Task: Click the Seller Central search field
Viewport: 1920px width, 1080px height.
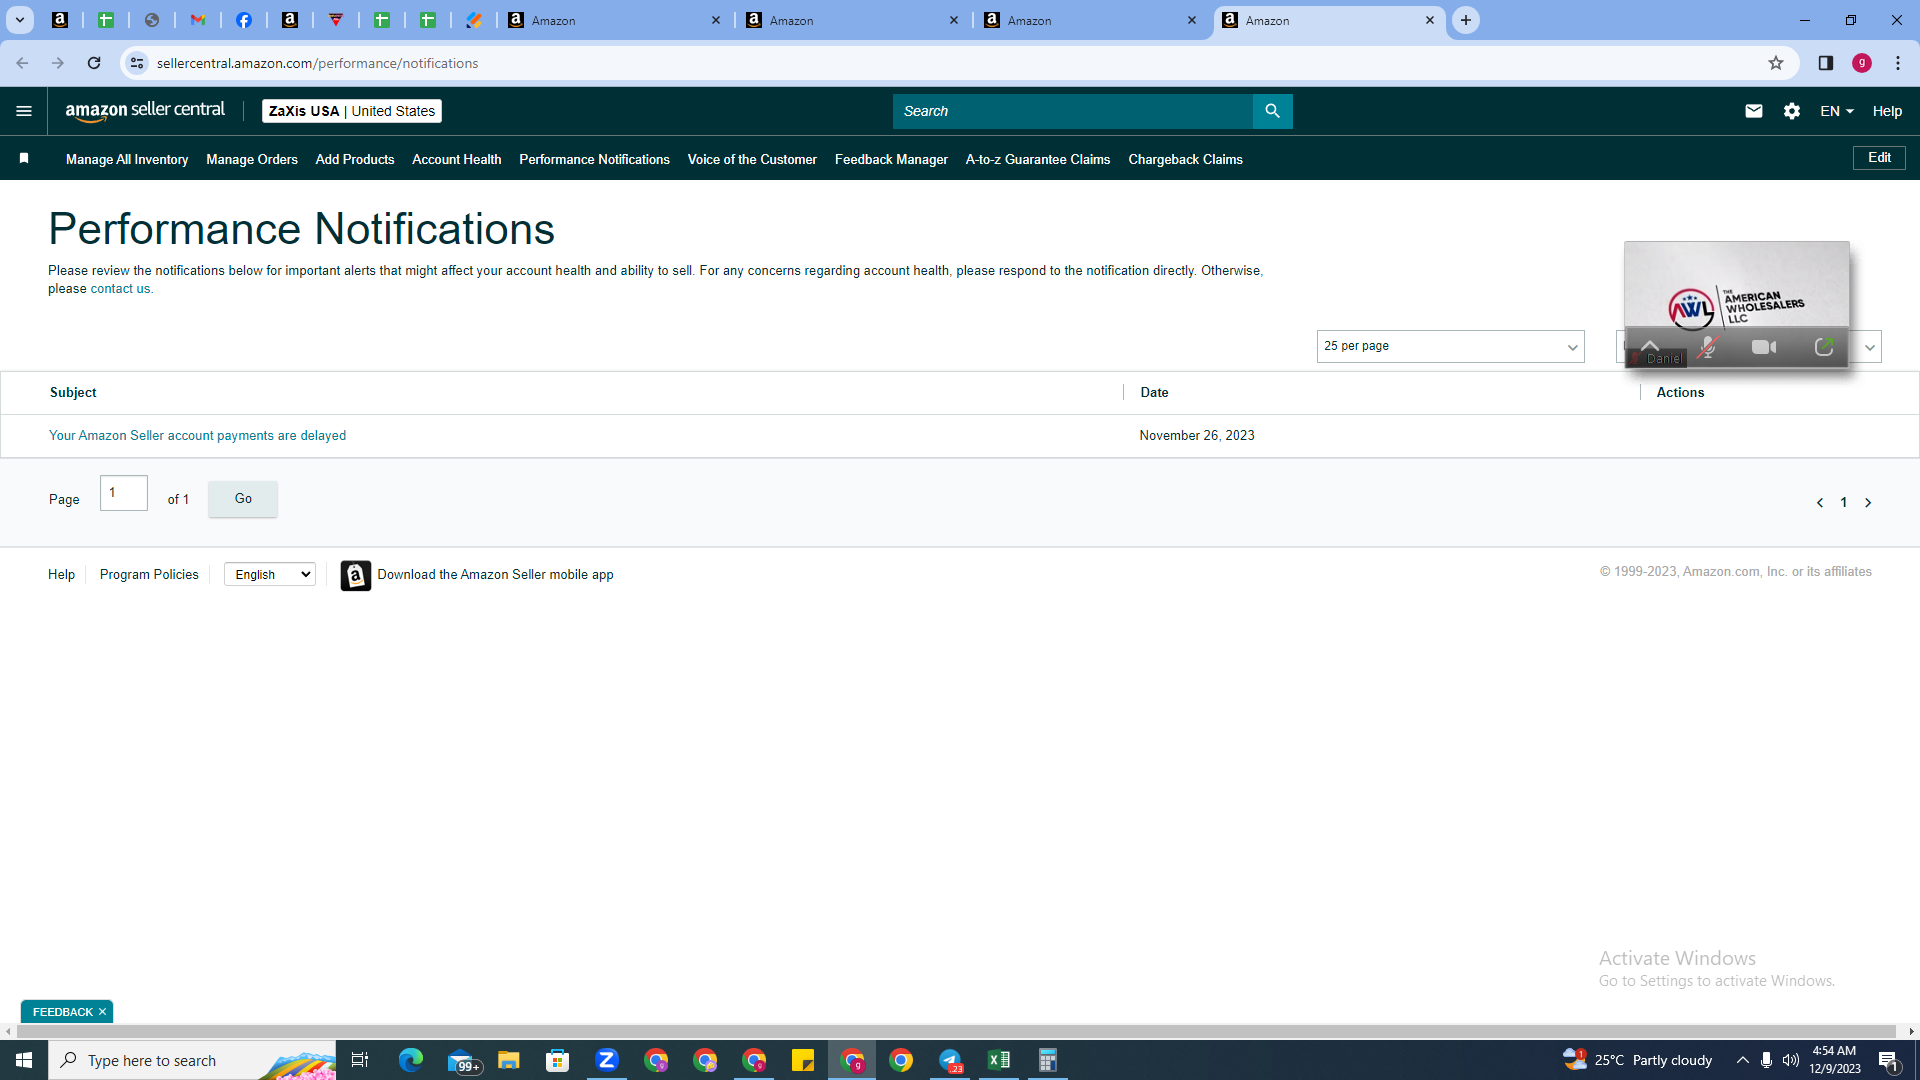Action: (x=1072, y=111)
